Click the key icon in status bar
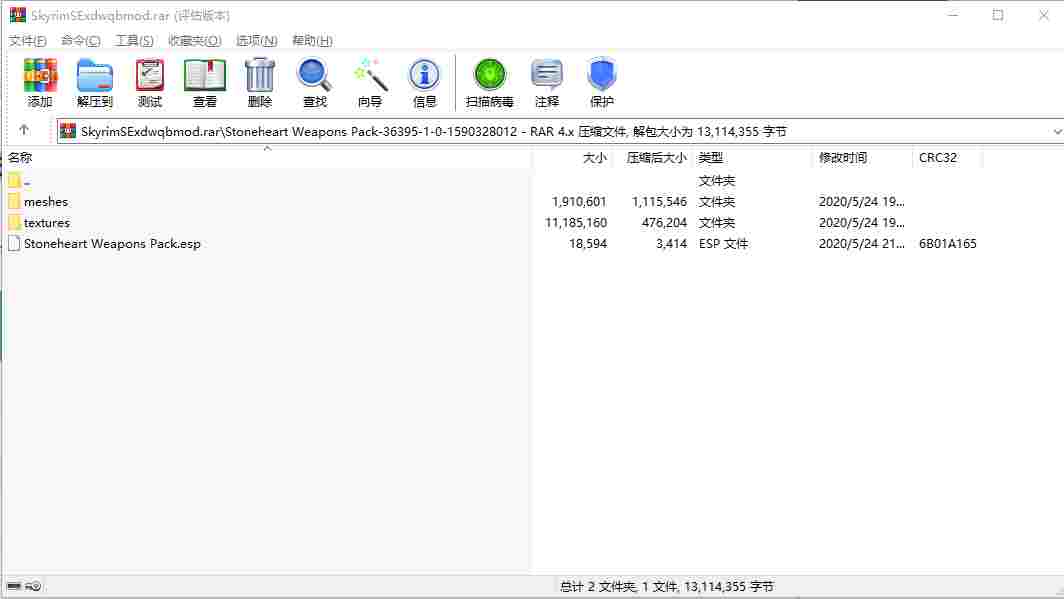This screenshot has width=1064, height=599. (x=34, y=586)
